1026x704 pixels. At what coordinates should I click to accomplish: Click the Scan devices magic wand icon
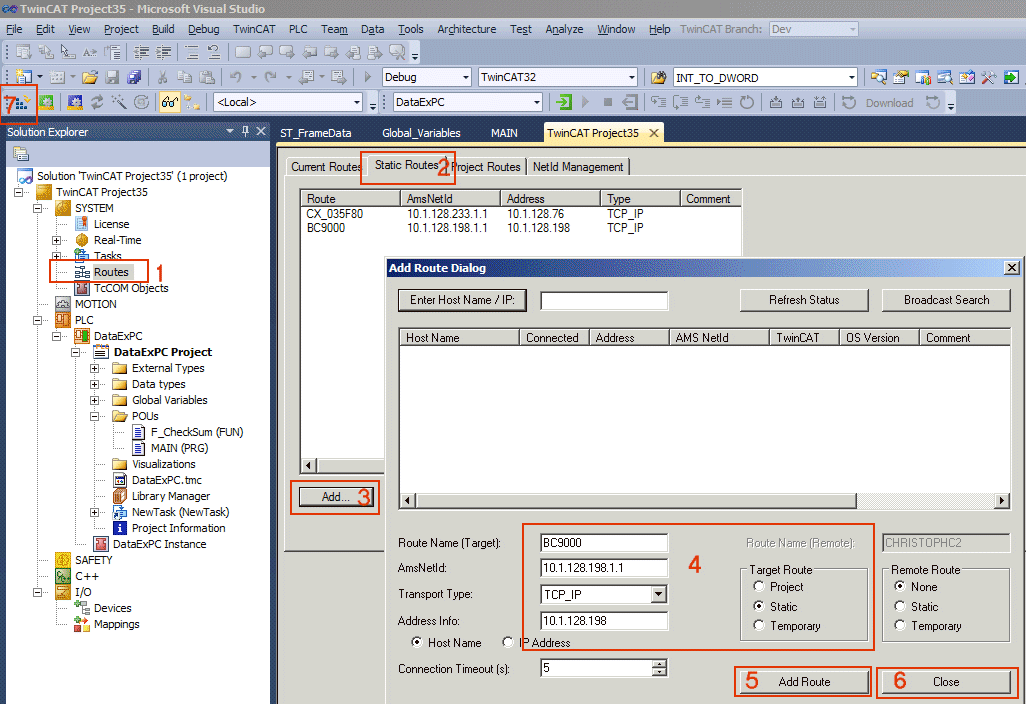(x=119, y=102)
